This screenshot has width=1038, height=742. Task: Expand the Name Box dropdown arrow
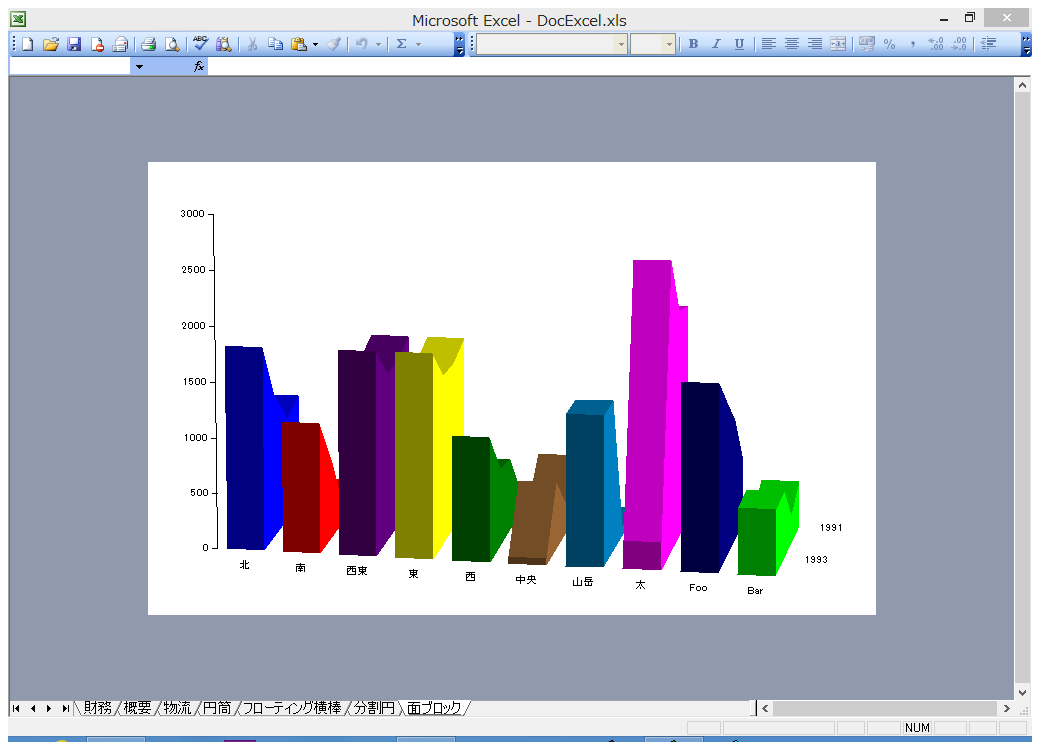point(139,66)
